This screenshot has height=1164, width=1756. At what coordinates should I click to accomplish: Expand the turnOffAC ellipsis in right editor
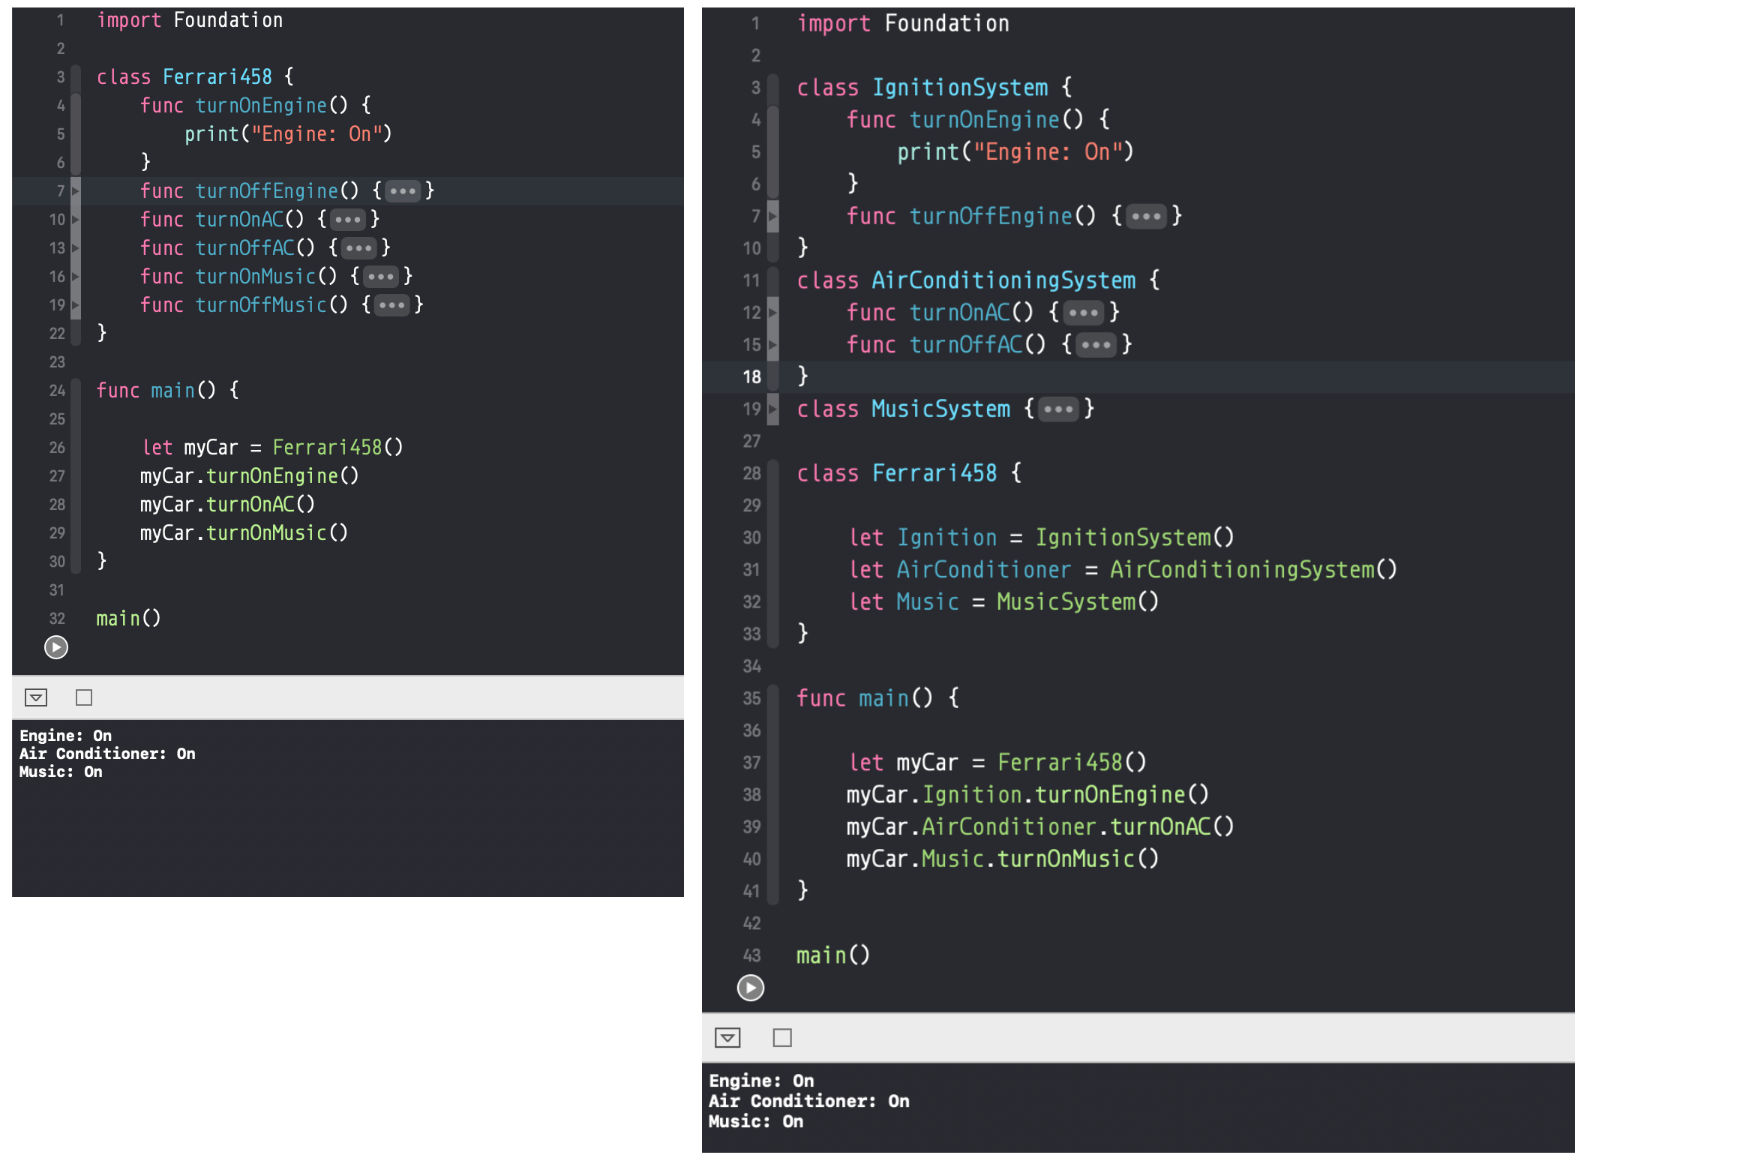[1096, 344]
